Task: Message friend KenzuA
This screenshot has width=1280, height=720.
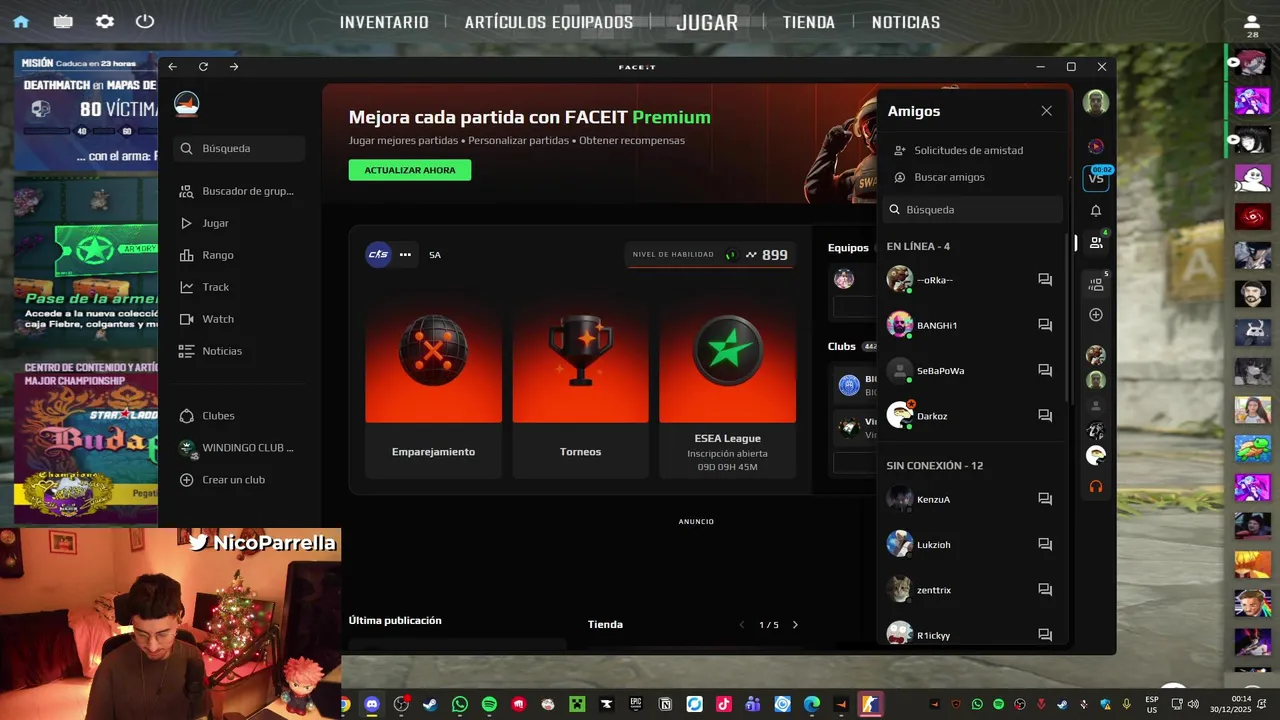Action: [x=1045, y=499]
